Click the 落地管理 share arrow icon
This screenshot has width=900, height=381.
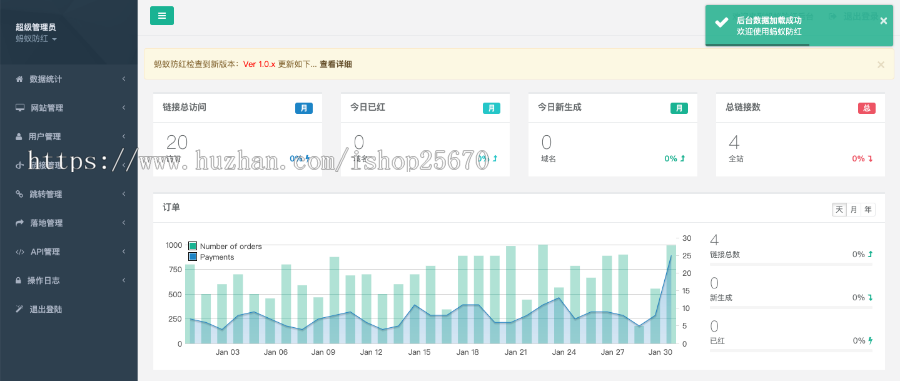(x=20, y=223)
